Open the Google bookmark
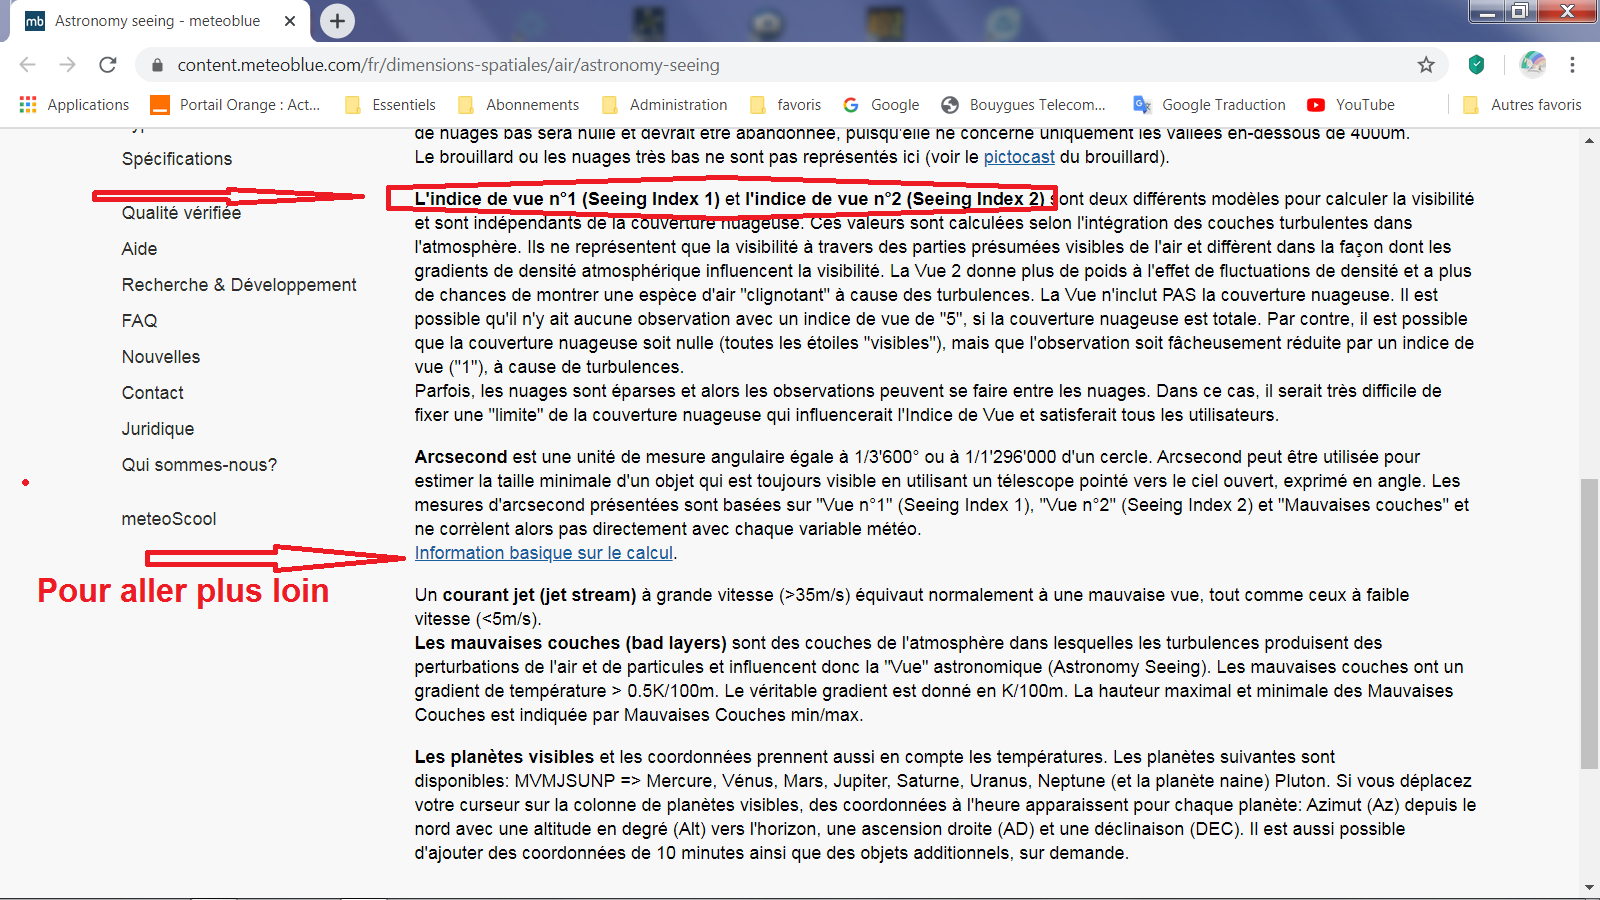Screen dimensions: 1600x900 pos(881,105)
